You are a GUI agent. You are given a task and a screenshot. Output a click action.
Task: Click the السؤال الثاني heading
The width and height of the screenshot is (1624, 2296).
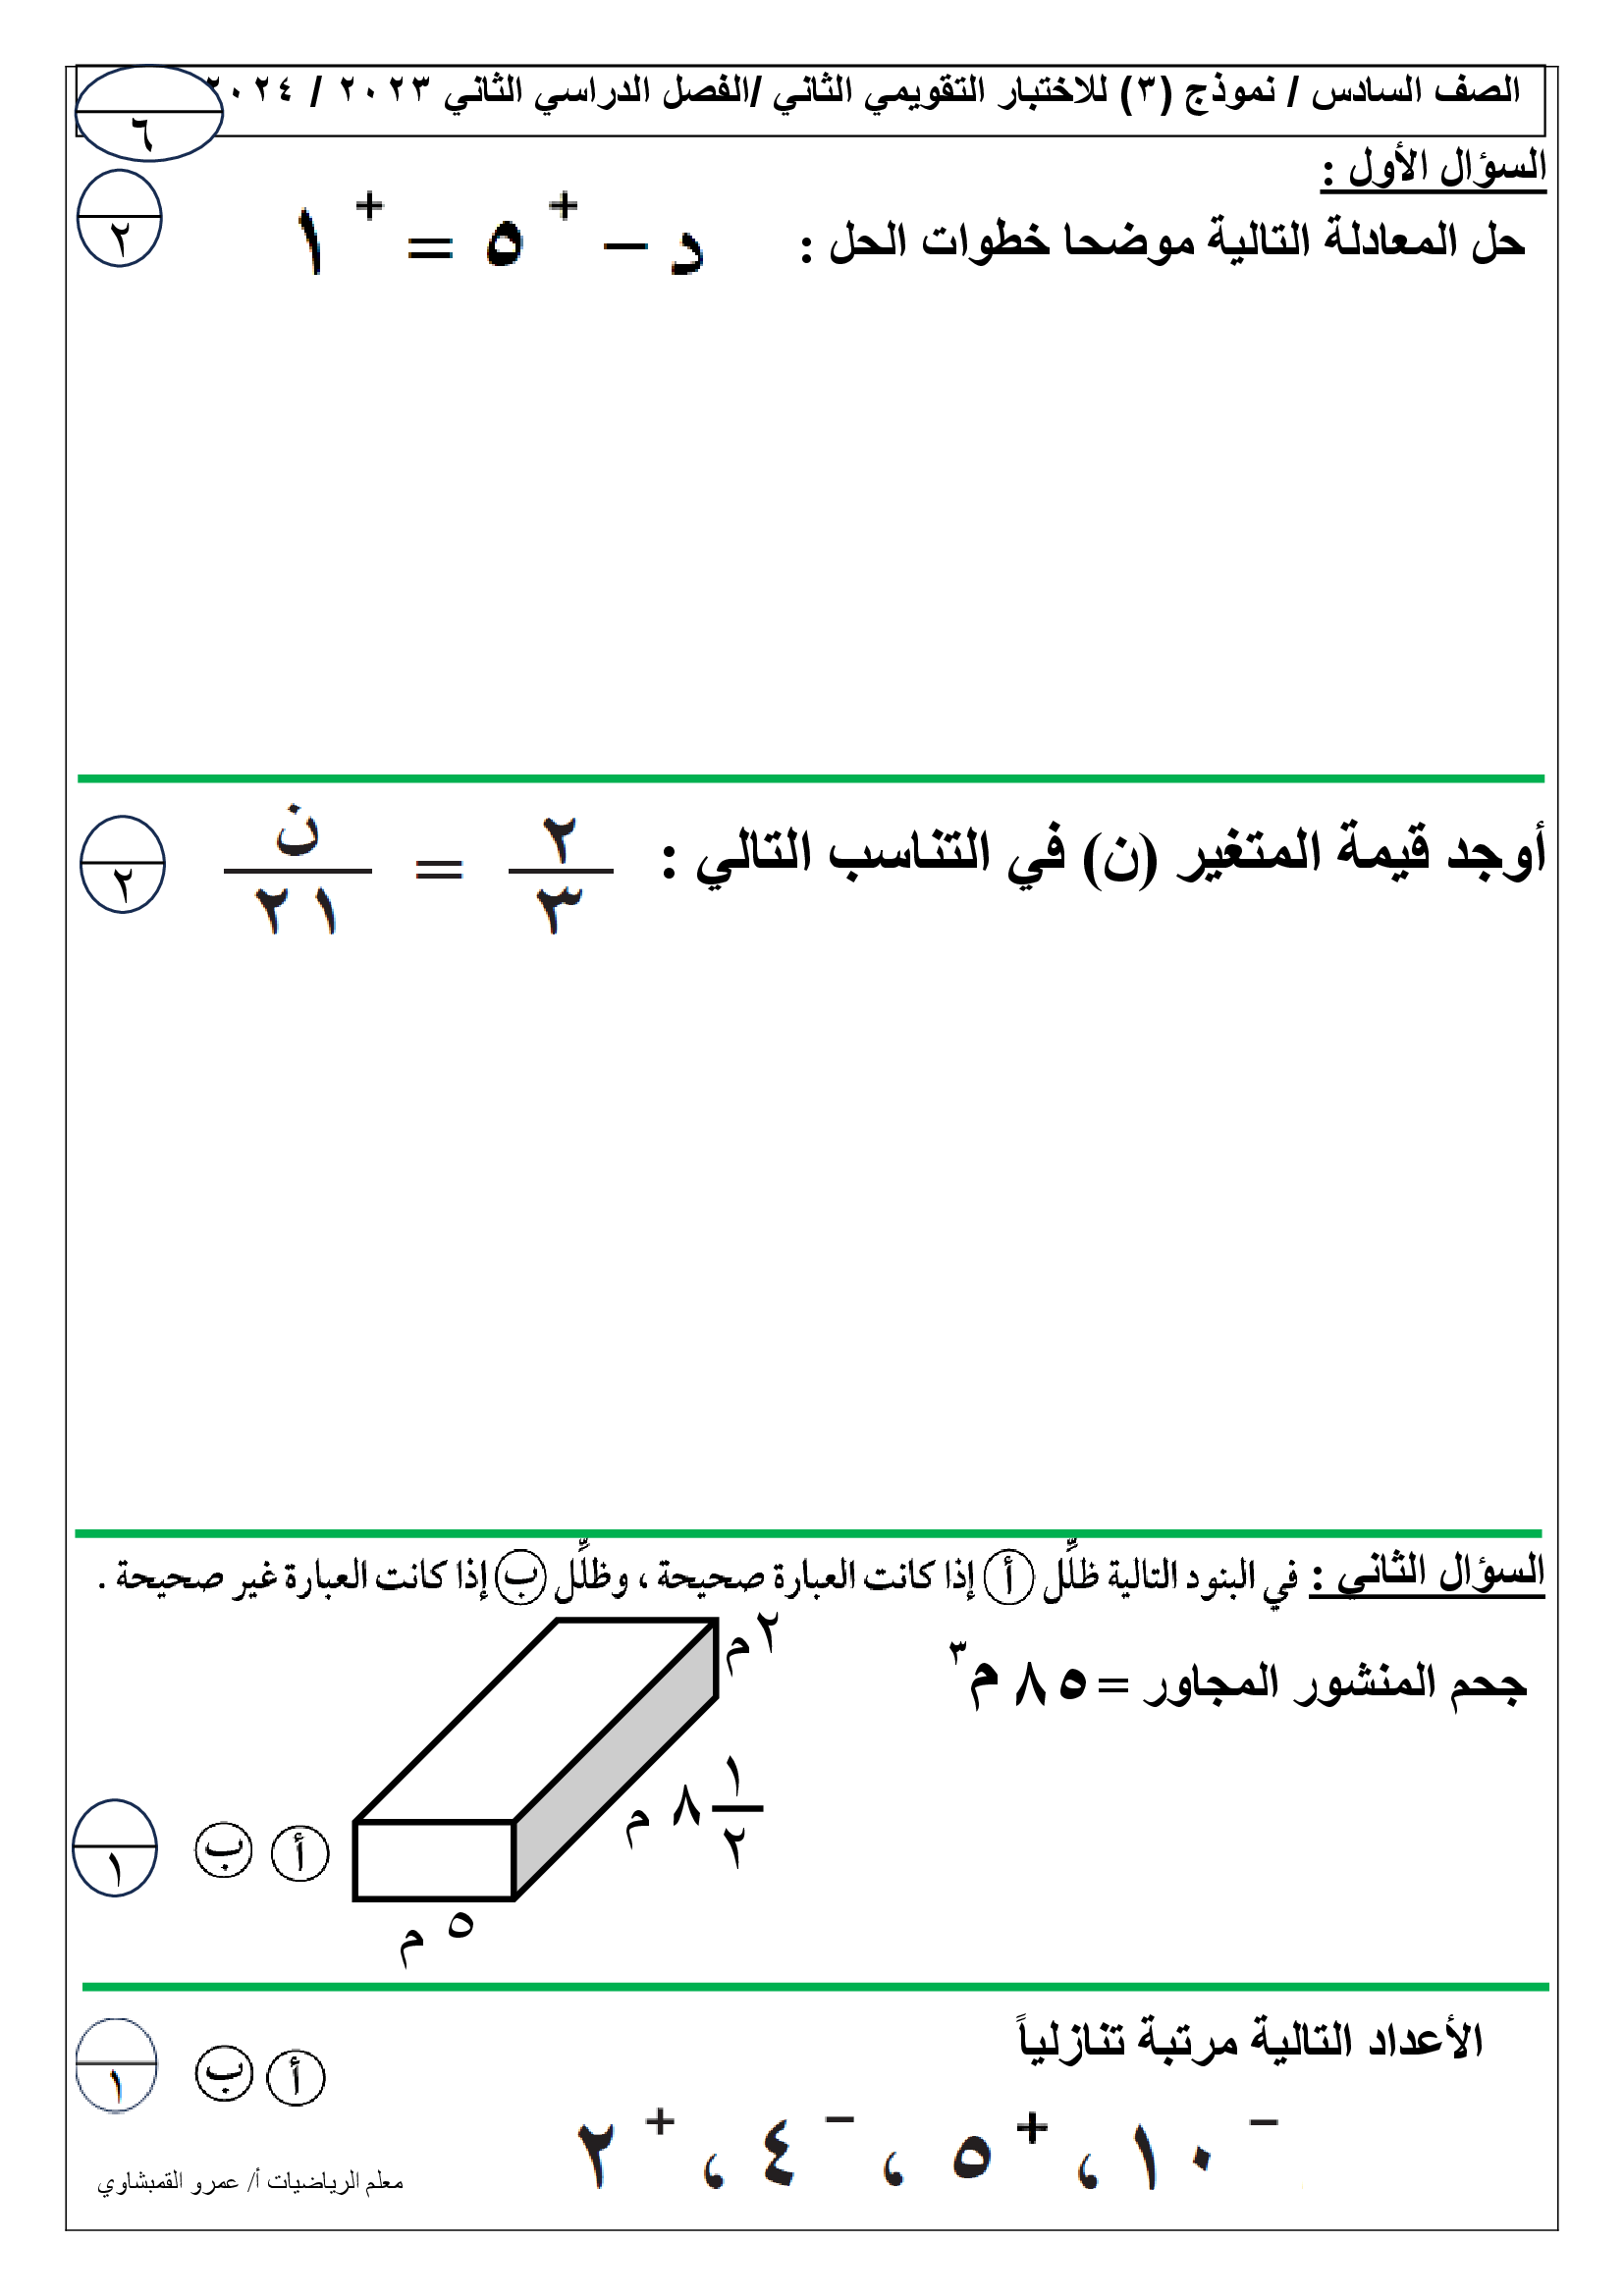1427,1574
